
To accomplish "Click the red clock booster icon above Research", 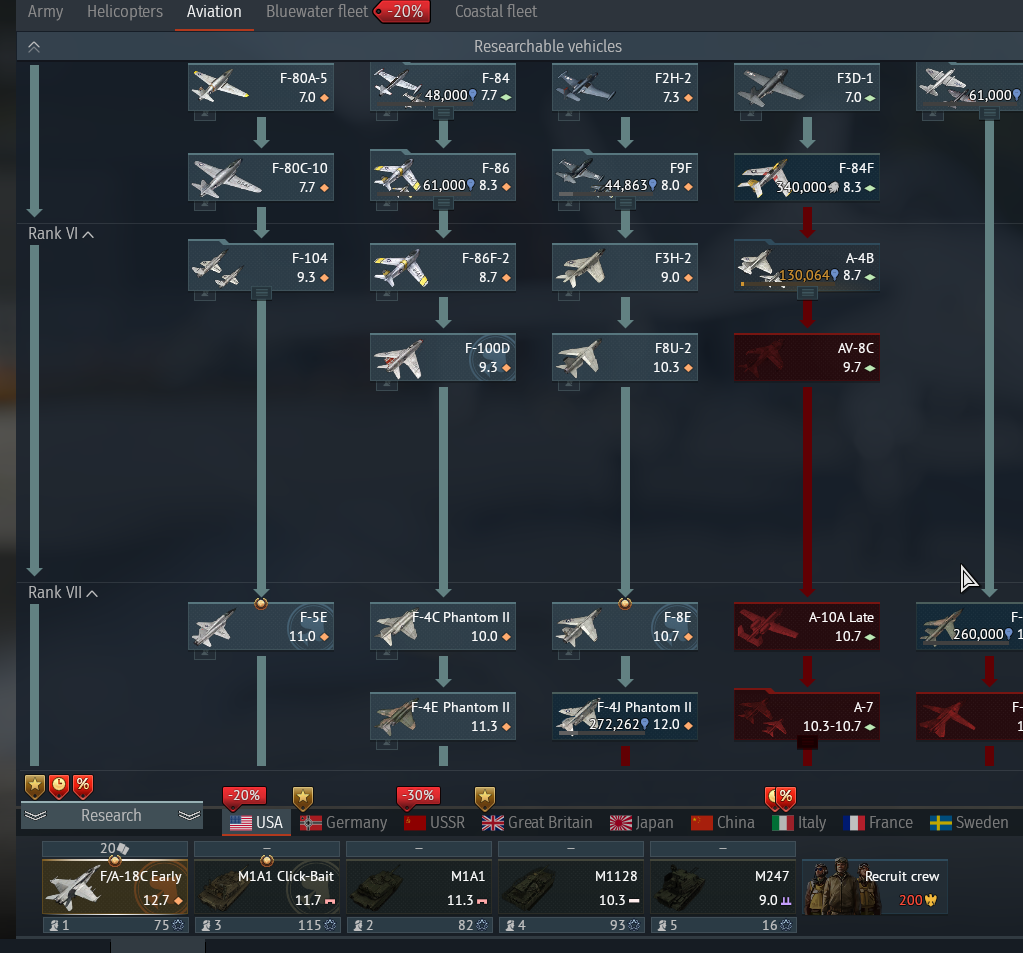I will [59, 786].
